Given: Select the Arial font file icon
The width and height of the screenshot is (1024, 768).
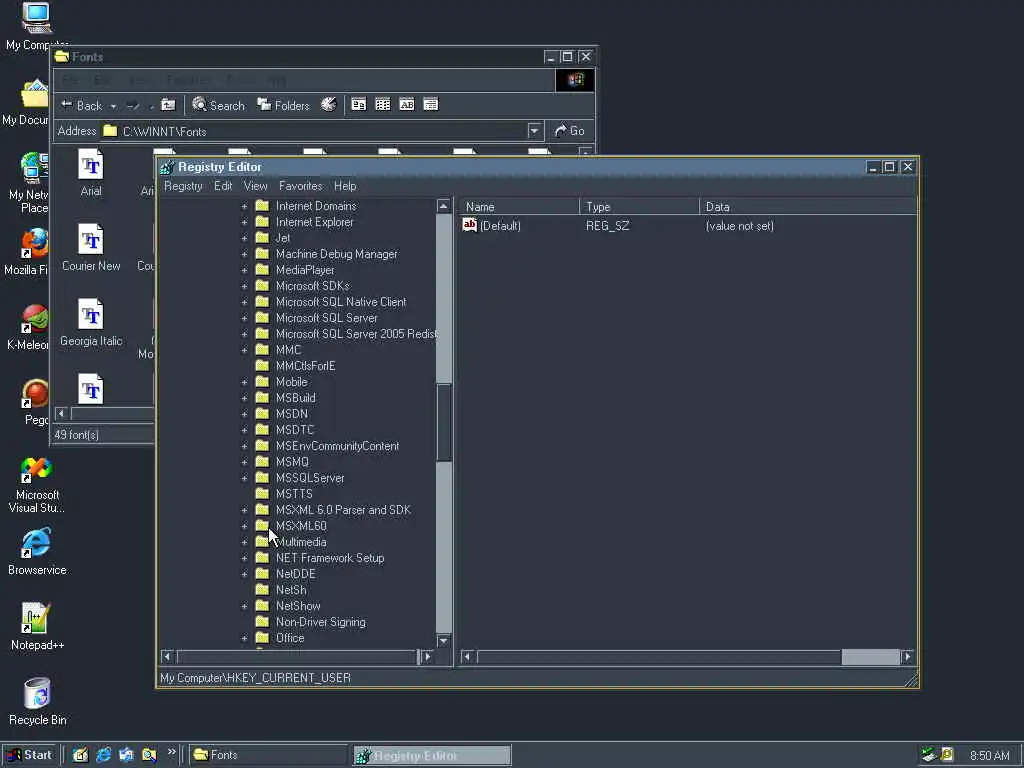Looking at the screenshot, I should [91, 164].
